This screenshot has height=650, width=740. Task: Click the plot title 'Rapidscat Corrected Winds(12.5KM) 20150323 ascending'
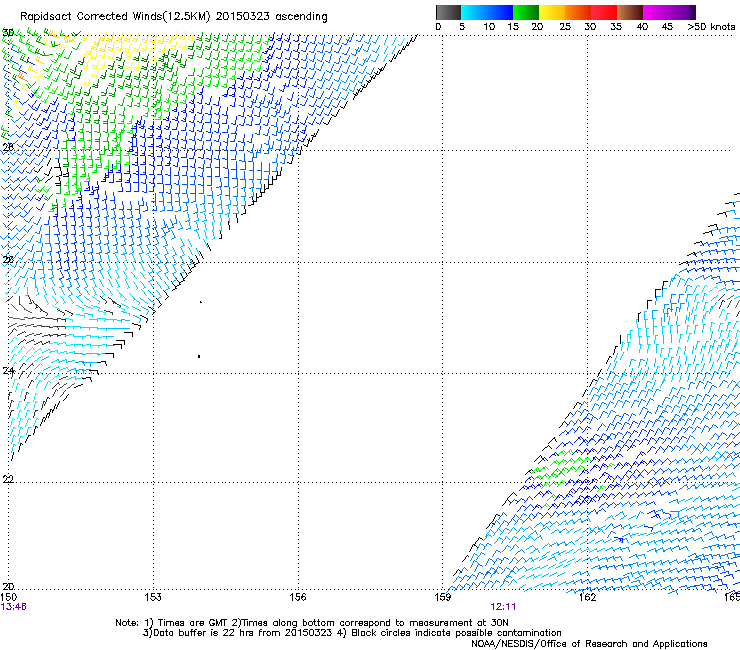tap(174, 17)
